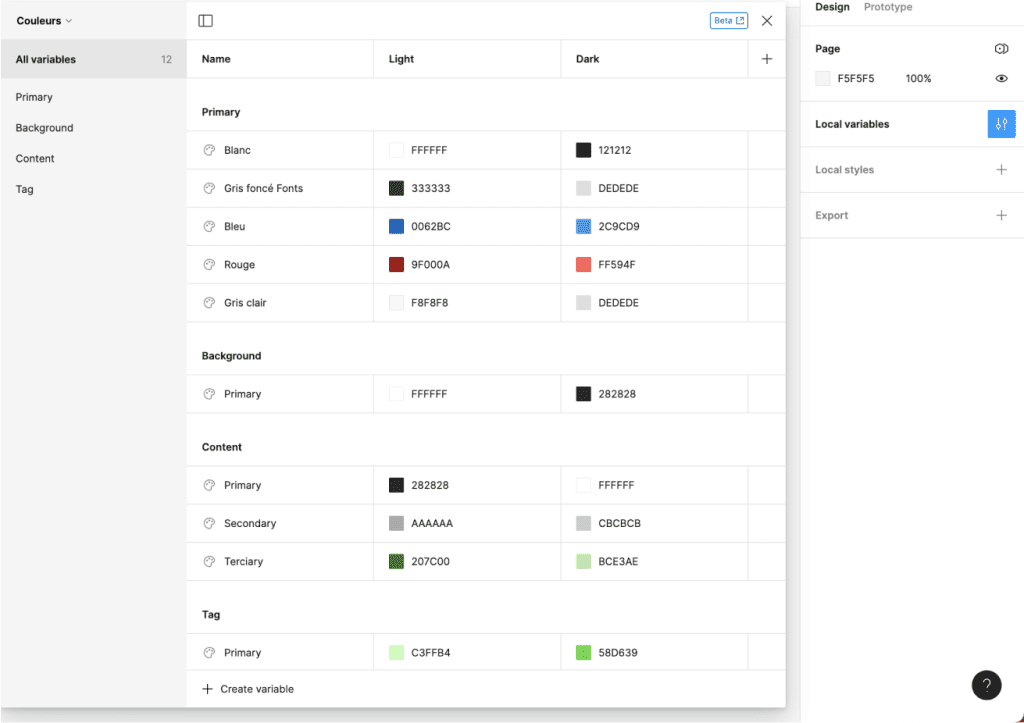Select the Secondary variable name

coord(250,523)
